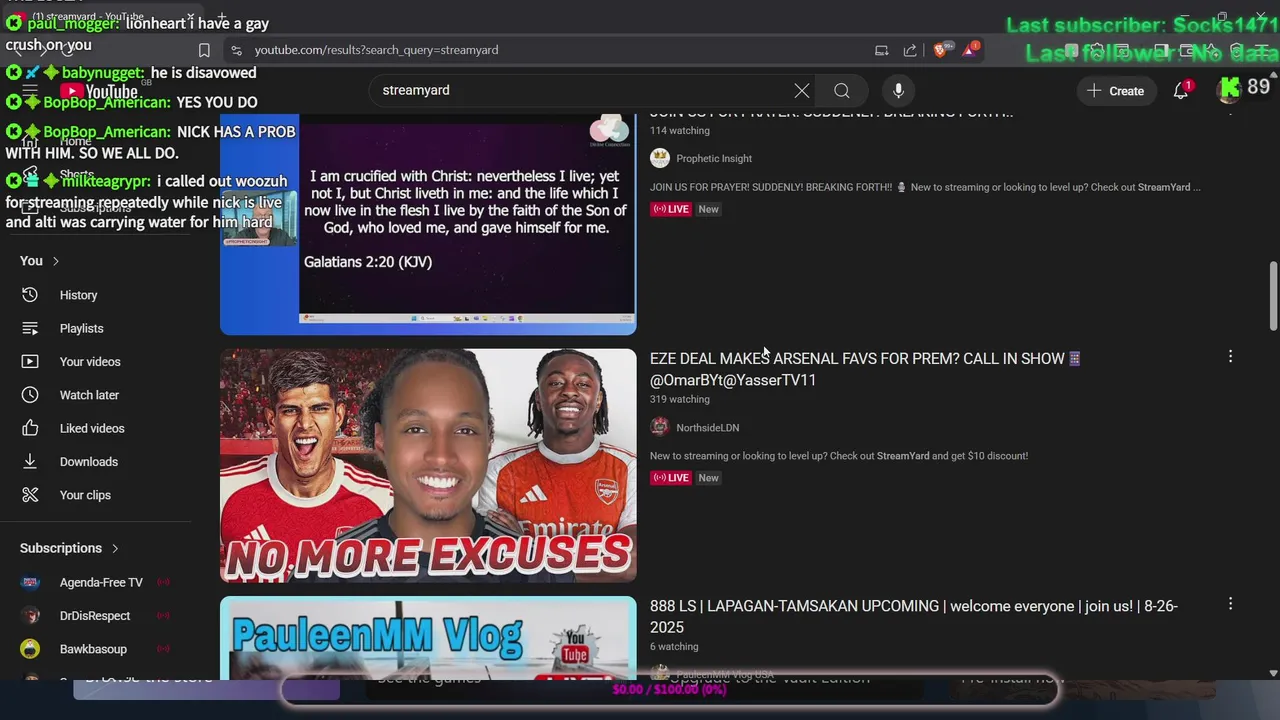Open site settings icon beside youtube.com URL
Viewport: 1280px width, 720px height.
[236, 50]
